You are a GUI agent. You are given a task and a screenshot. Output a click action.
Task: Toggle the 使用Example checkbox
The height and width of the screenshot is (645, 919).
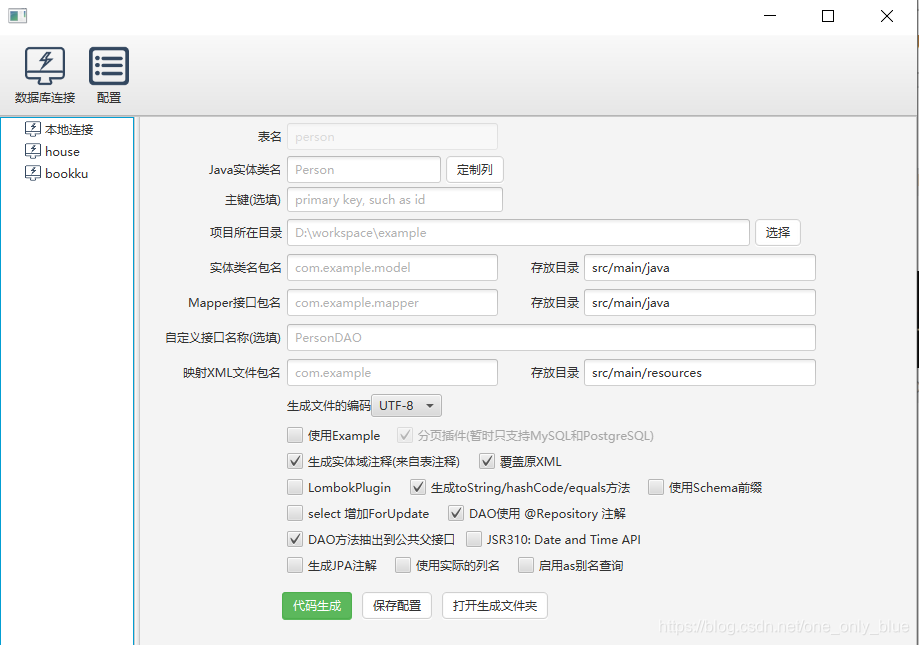(x=295, y=435)
